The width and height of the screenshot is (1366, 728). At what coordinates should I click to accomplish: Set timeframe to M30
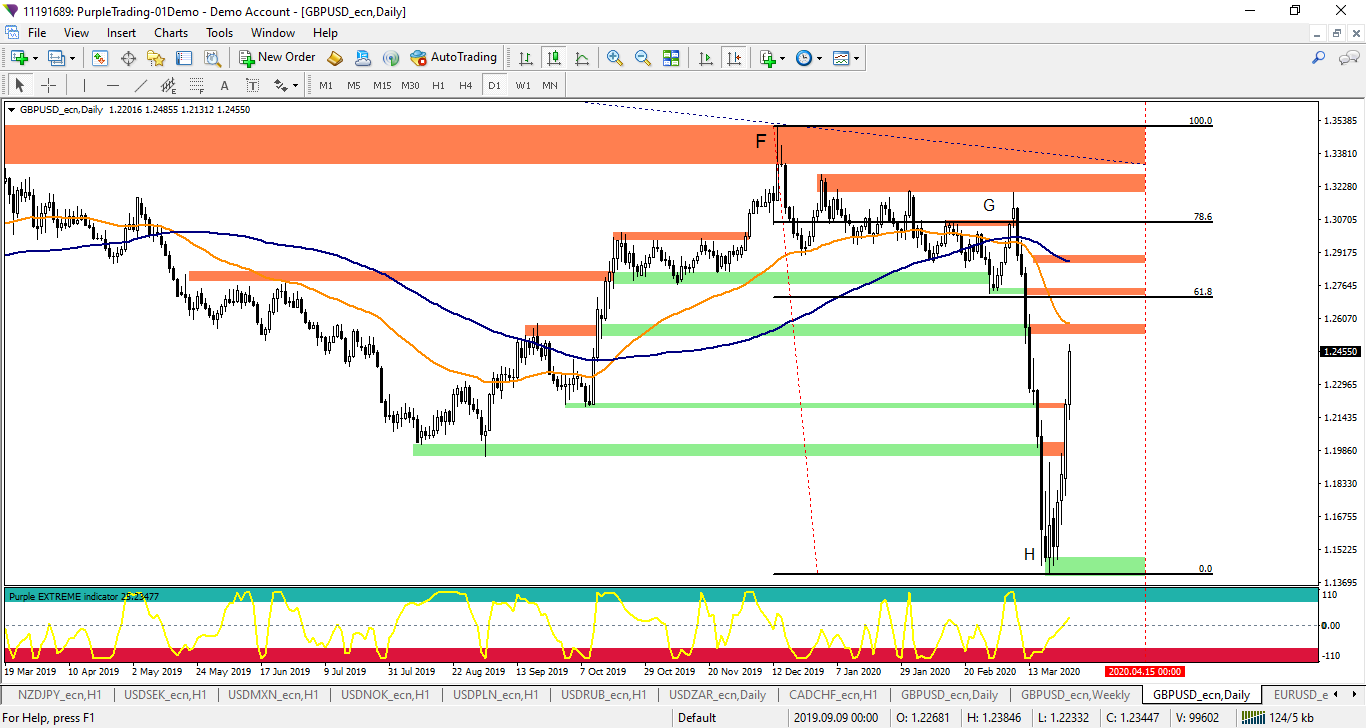pos(410,85)
